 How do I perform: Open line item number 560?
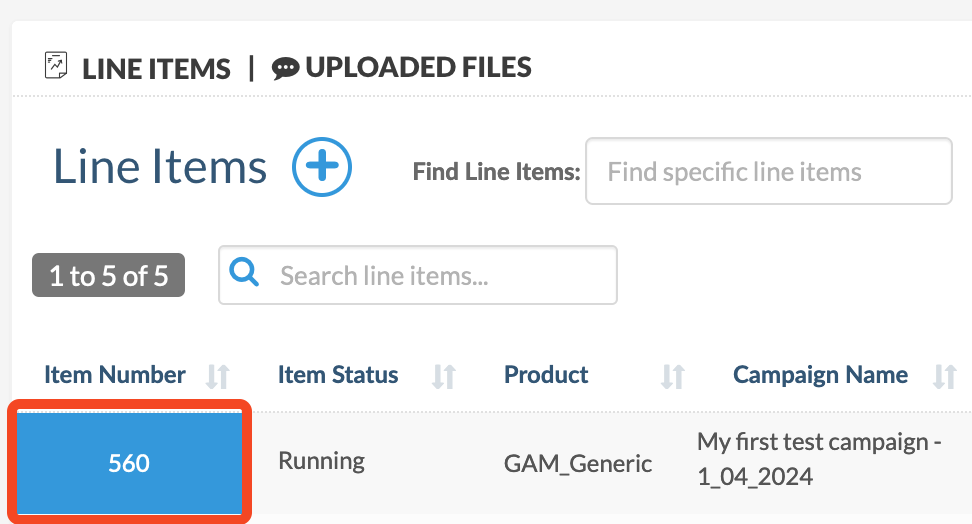click(x=129, y=463)
